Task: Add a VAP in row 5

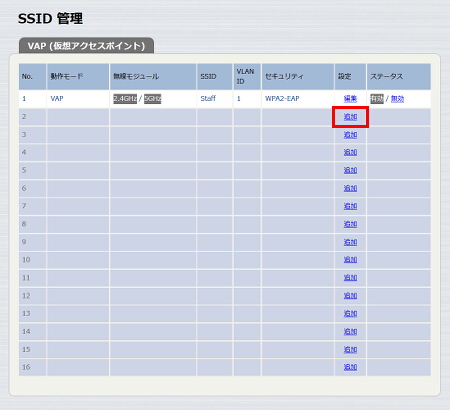Action: 350,170
